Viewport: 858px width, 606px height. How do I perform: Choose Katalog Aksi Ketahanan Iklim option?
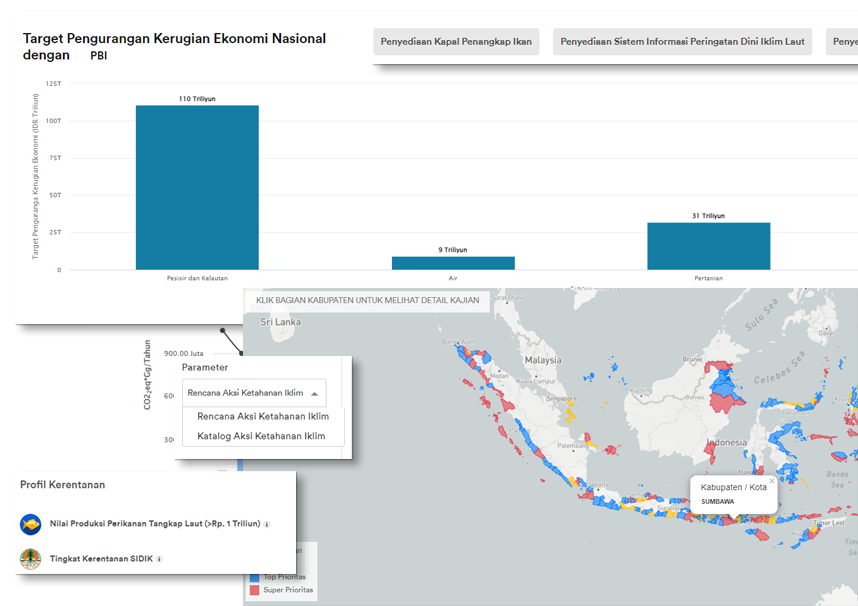click(261, 436)
